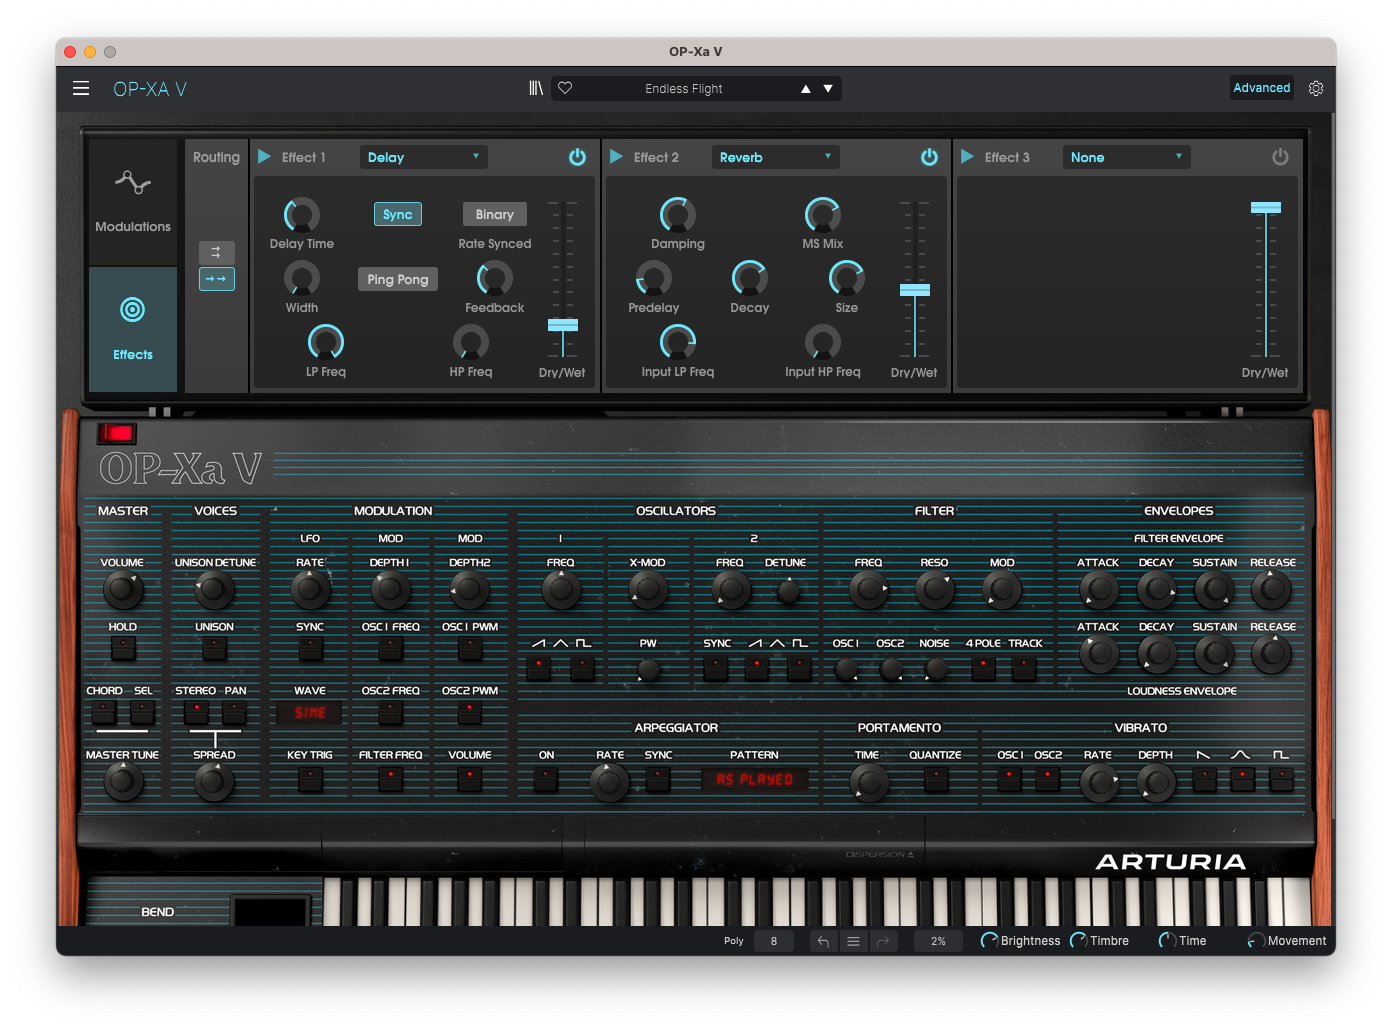
Task: Load previous preset with up arrow
Action: pyautogui.click(x=806, y=89)
